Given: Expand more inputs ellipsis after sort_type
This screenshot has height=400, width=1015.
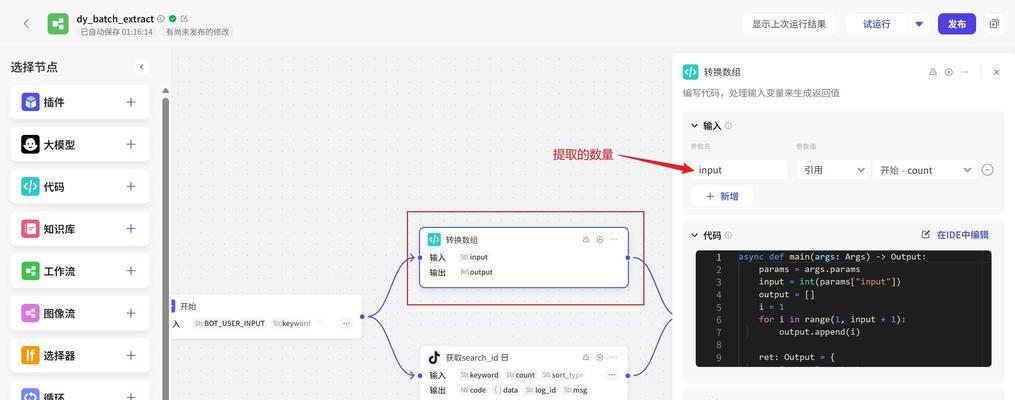Looking at the screenshot, I should pyautogui.click(x=612, y=375).
